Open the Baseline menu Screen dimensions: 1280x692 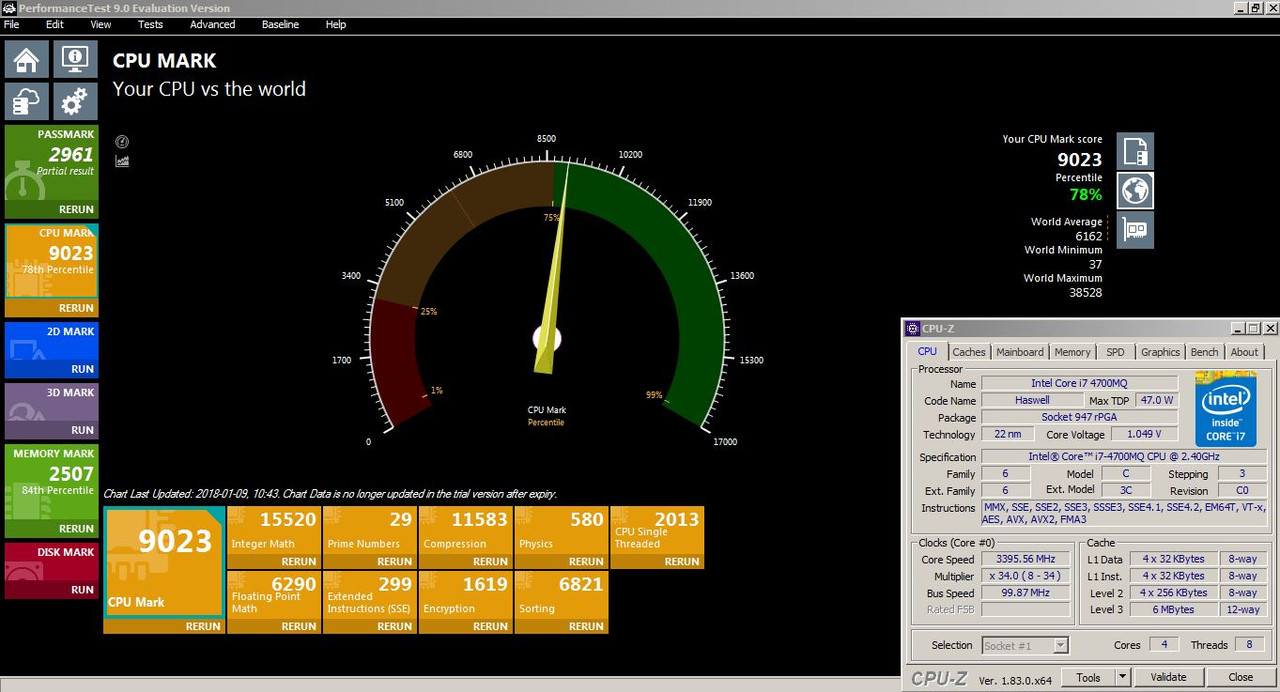pyautogui.click(x=280, y=24)
